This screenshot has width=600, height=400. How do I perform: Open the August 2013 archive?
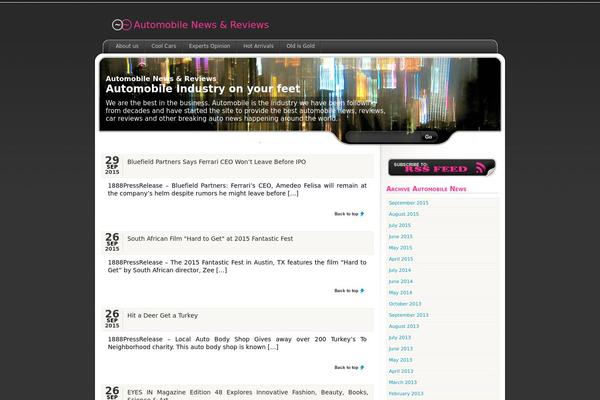404,326
